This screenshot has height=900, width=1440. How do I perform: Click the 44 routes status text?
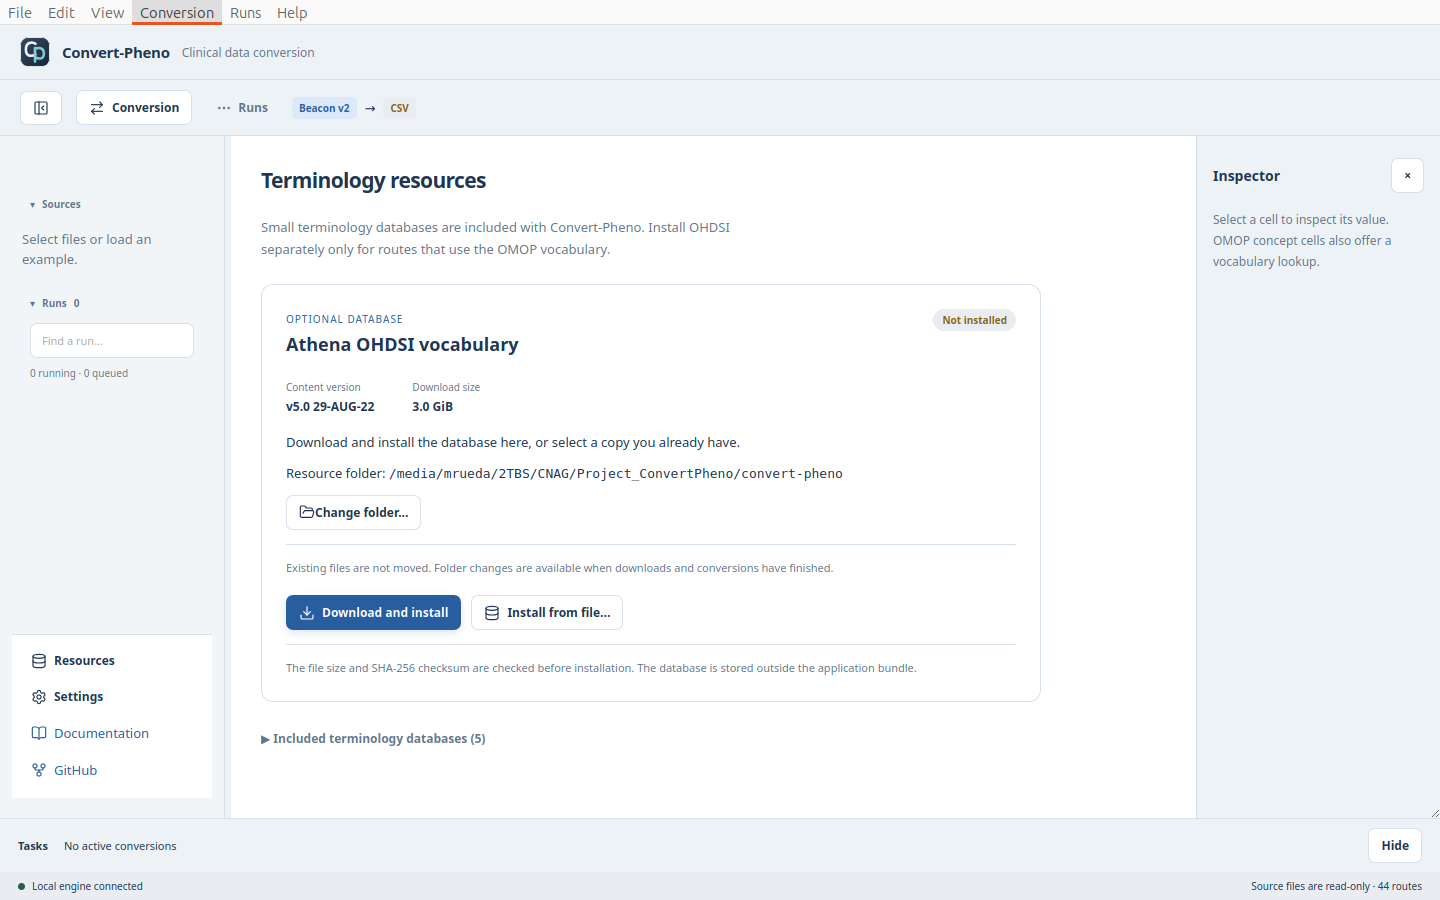(1400, 887)
